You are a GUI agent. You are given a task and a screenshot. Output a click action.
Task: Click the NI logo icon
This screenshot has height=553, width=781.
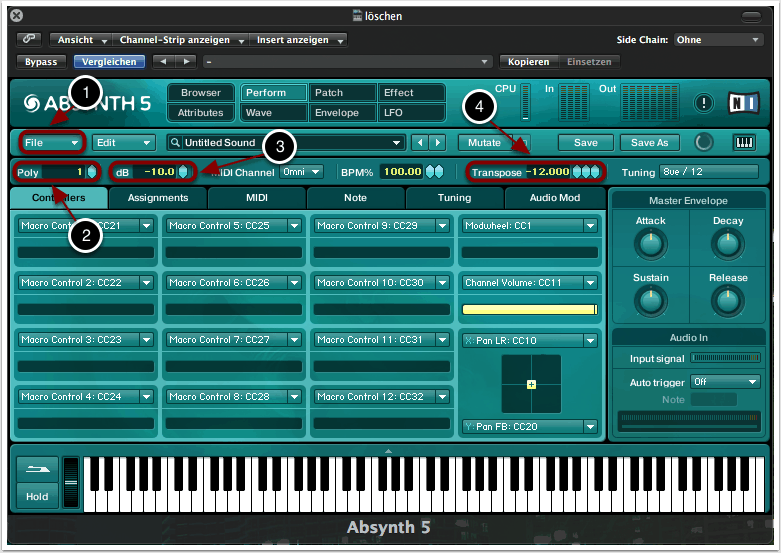click(x=741, y=102)
